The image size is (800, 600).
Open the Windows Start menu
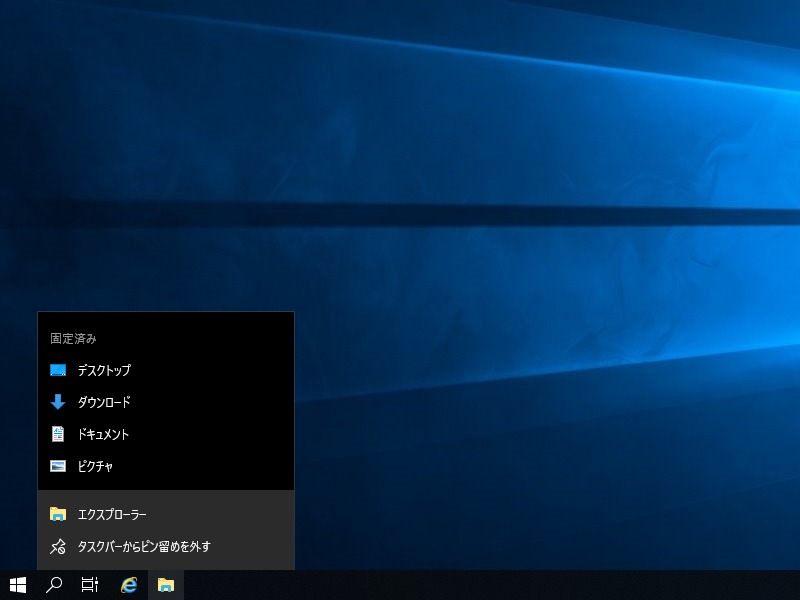coord(18,585)
